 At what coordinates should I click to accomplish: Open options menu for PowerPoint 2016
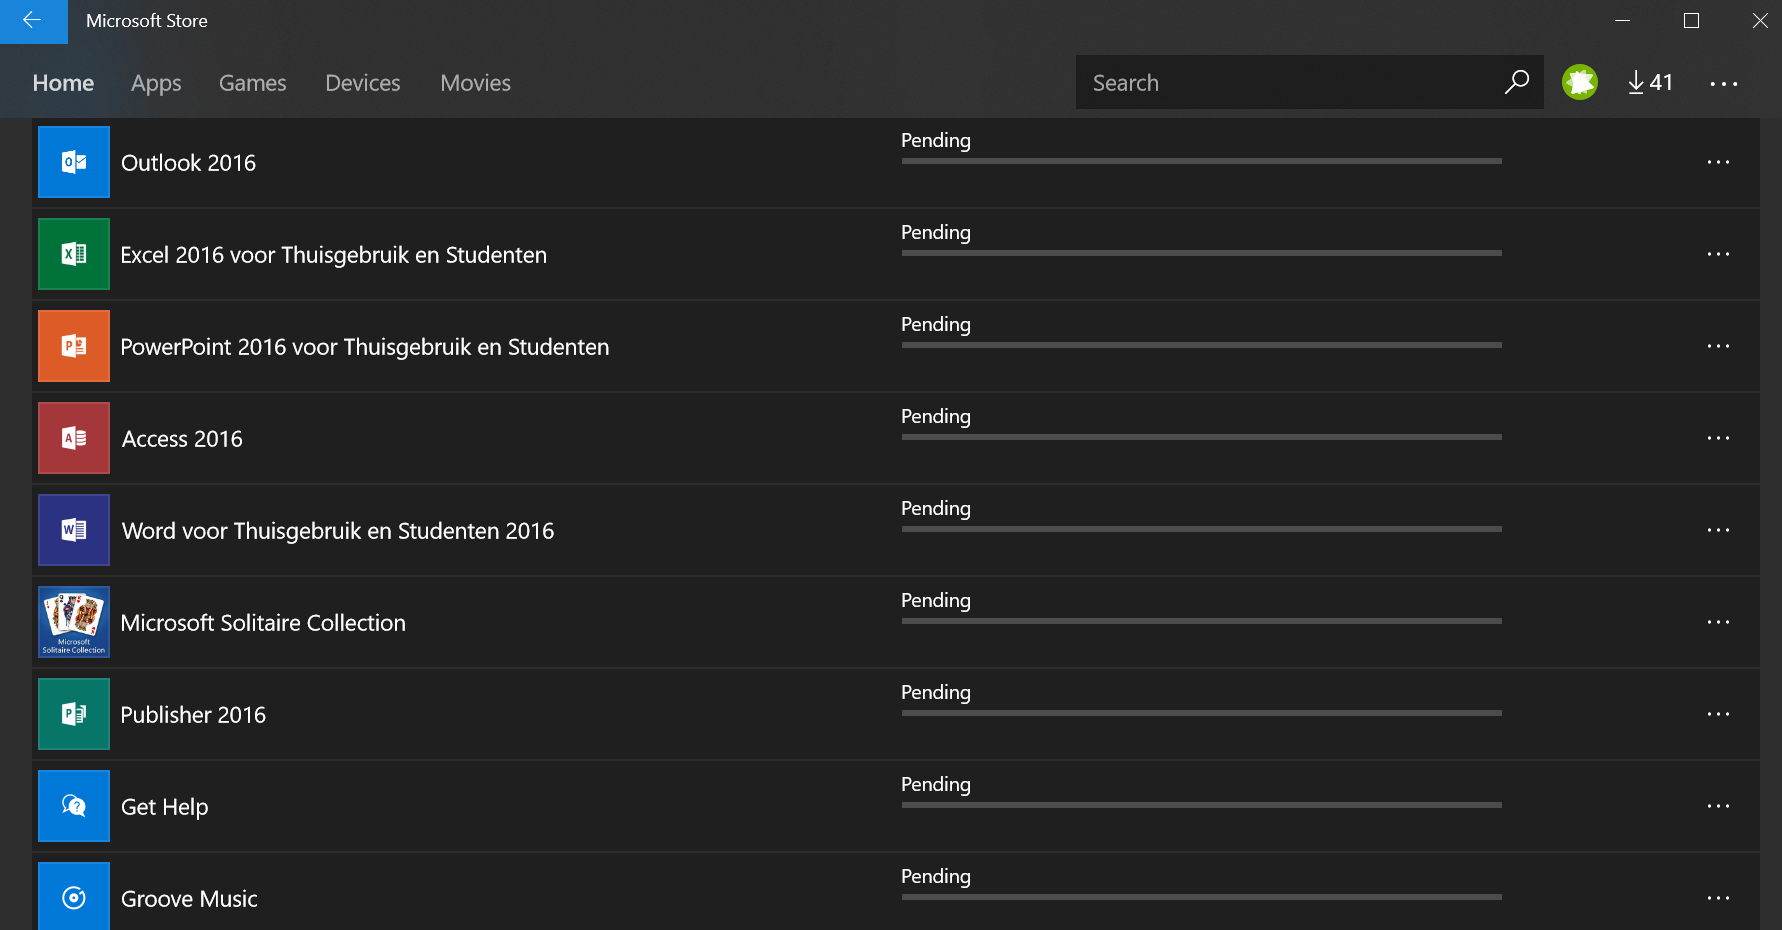1718,346
